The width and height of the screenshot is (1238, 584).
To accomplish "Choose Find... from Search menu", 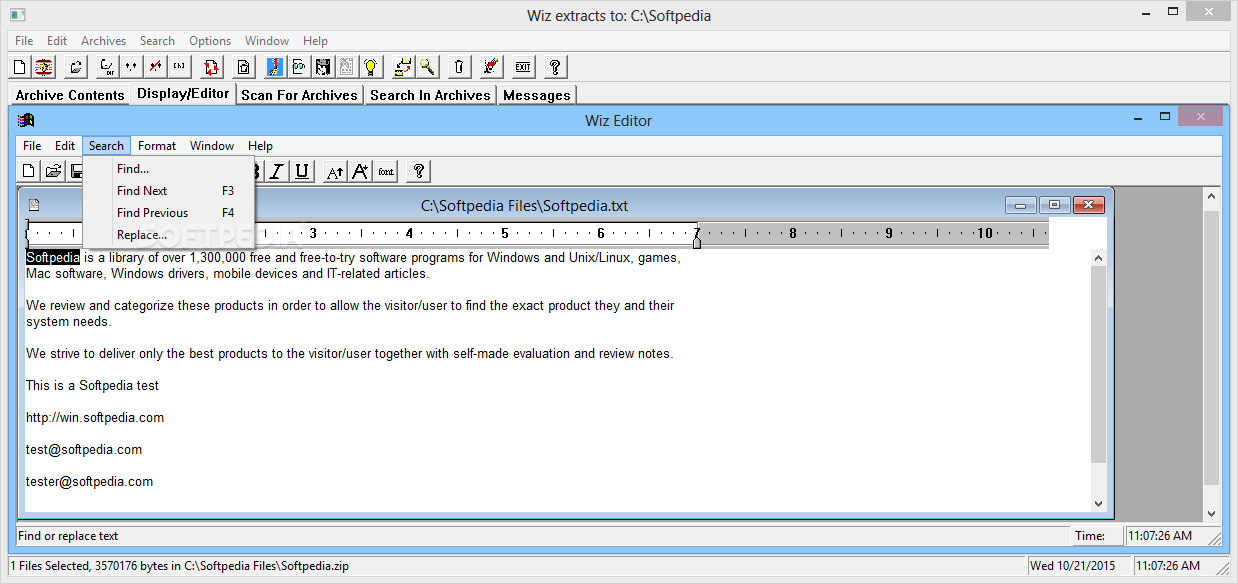I will pos(169,169).
